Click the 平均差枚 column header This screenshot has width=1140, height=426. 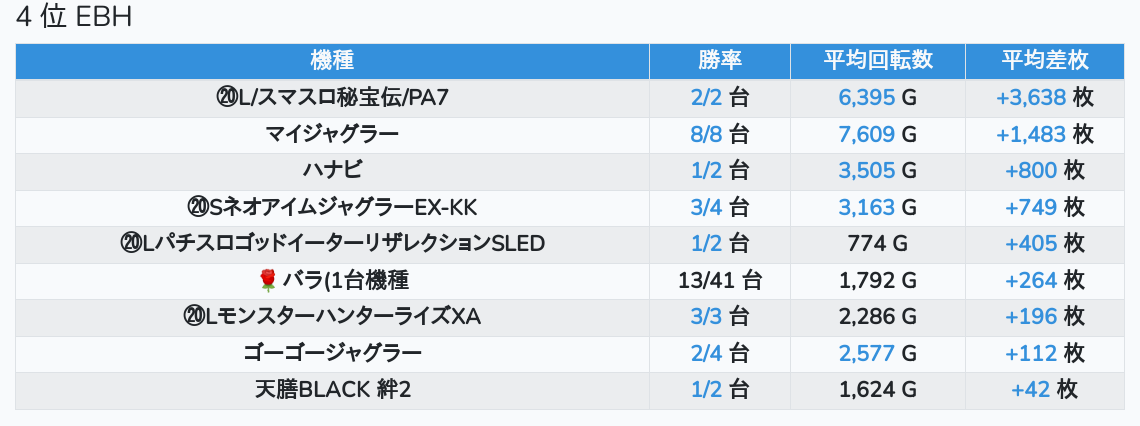point(1045,60)
